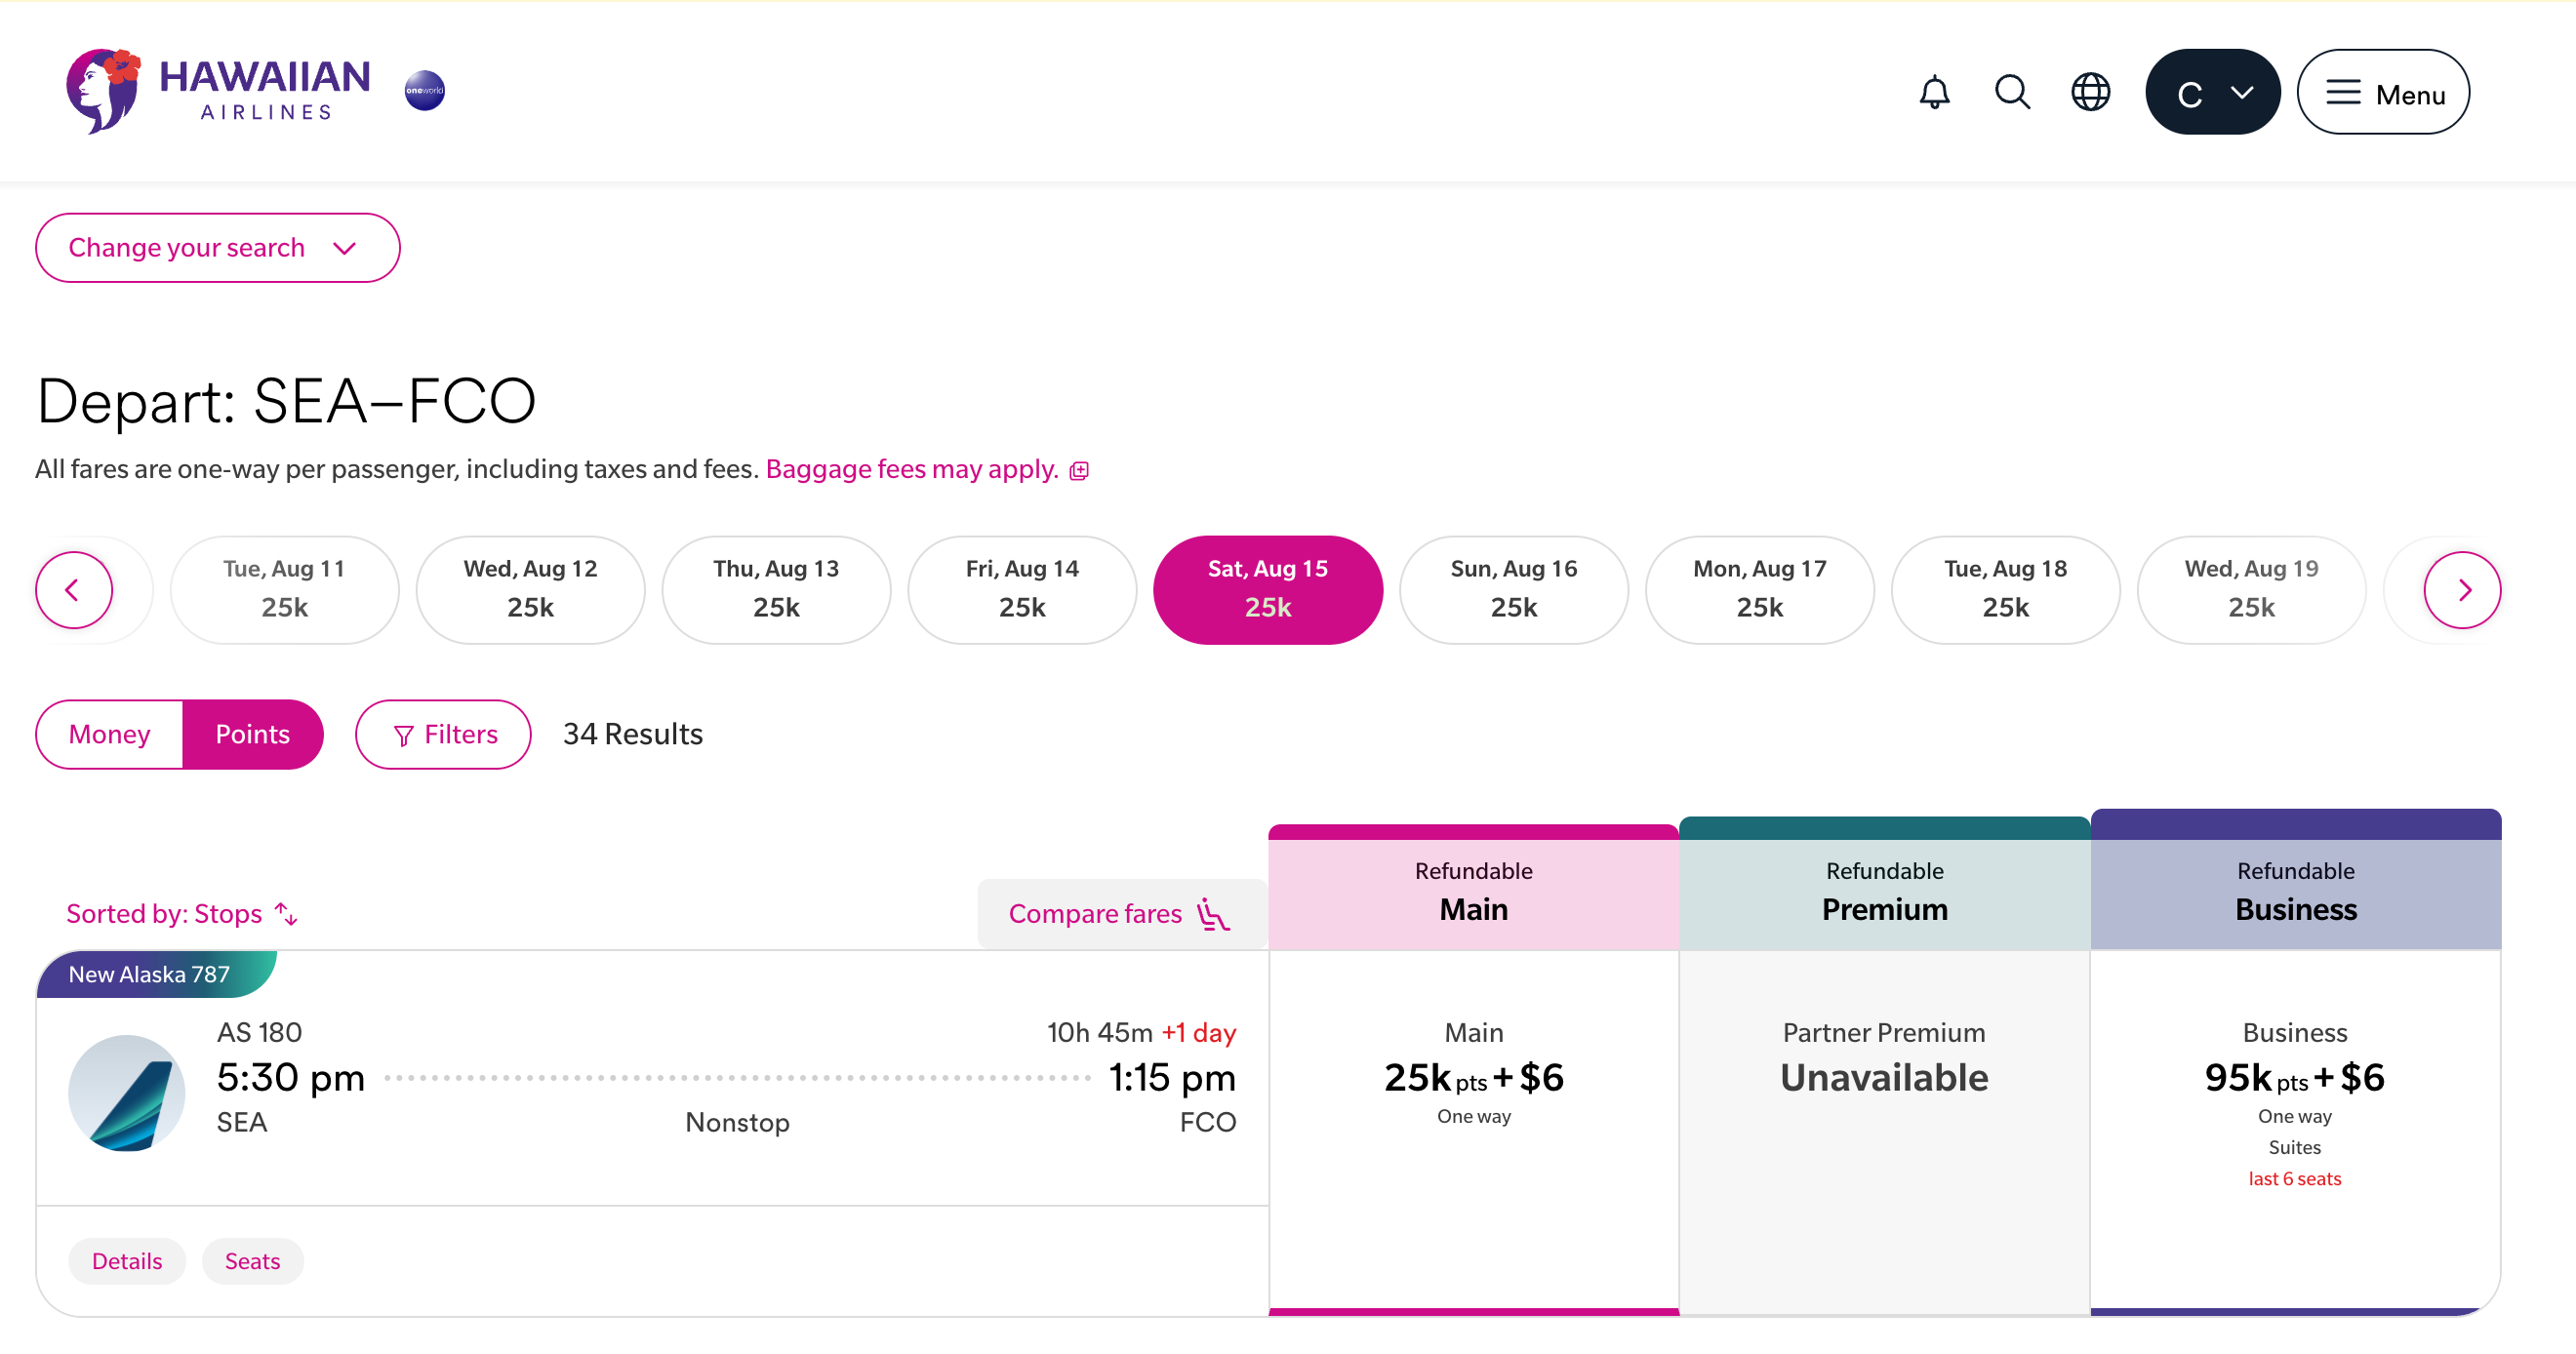The height and width of the screenshot is (1354, 2576).
Task: Select the Mon, Aug 17 date tab
Action: [x=1760, y=590]
